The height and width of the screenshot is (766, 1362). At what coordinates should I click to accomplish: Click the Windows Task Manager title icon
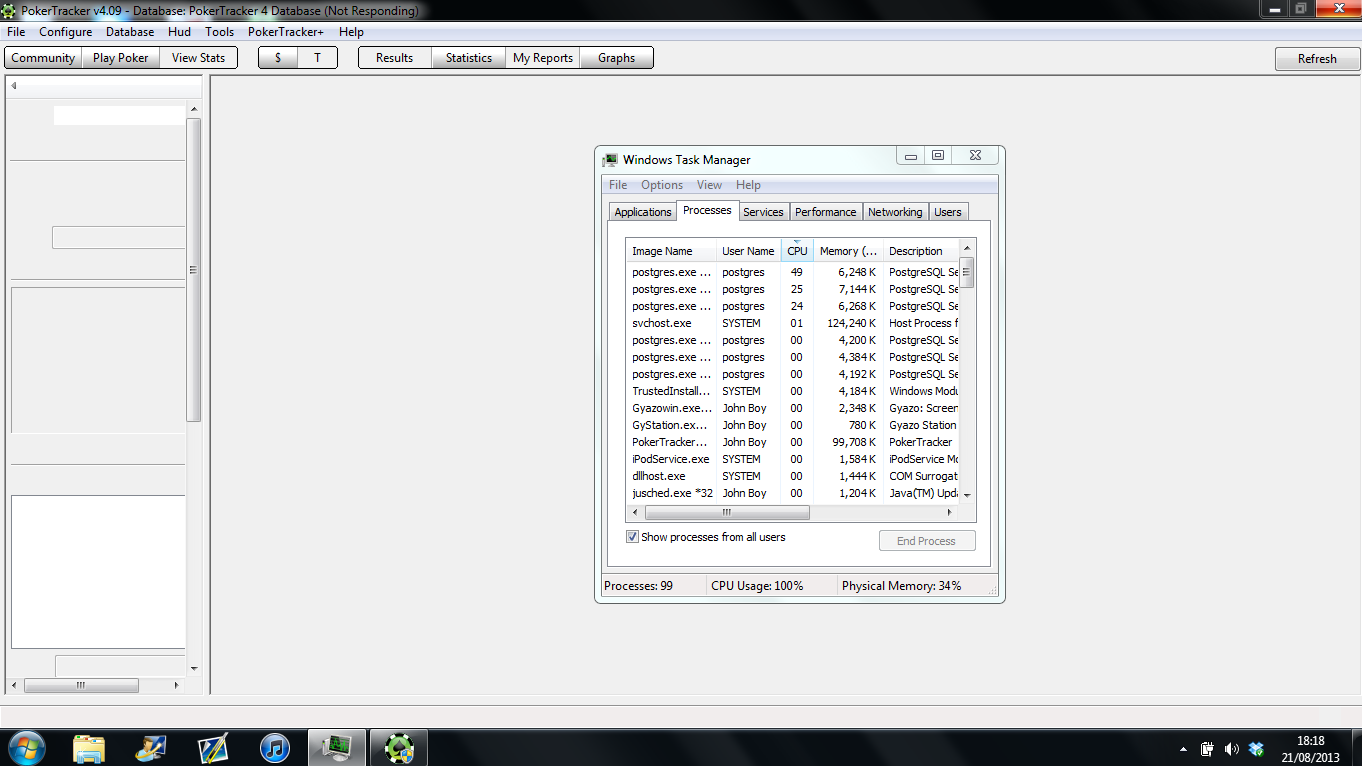click(x=610, y=160)
